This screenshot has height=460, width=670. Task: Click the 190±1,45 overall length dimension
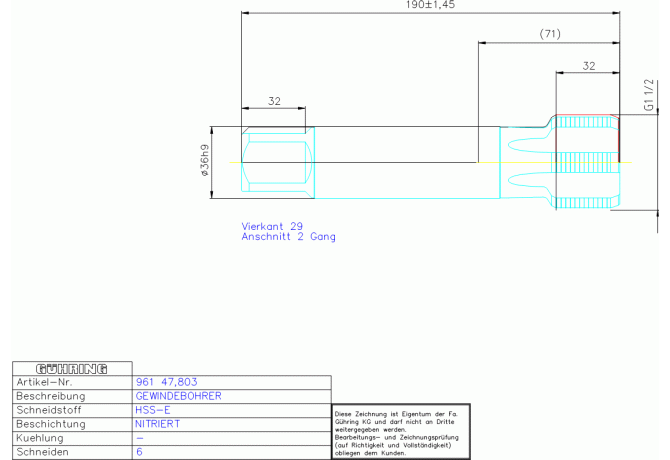point(430,5)
